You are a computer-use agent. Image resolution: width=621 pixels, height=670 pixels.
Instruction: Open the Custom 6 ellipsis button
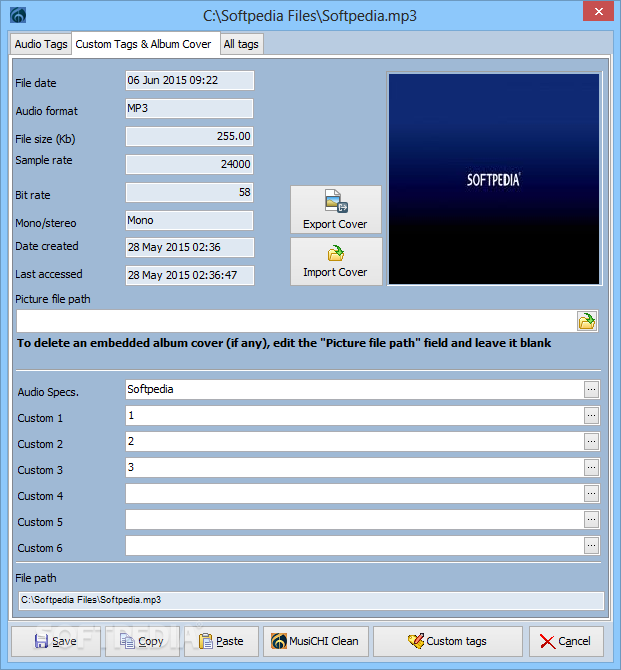pos(591,546)
